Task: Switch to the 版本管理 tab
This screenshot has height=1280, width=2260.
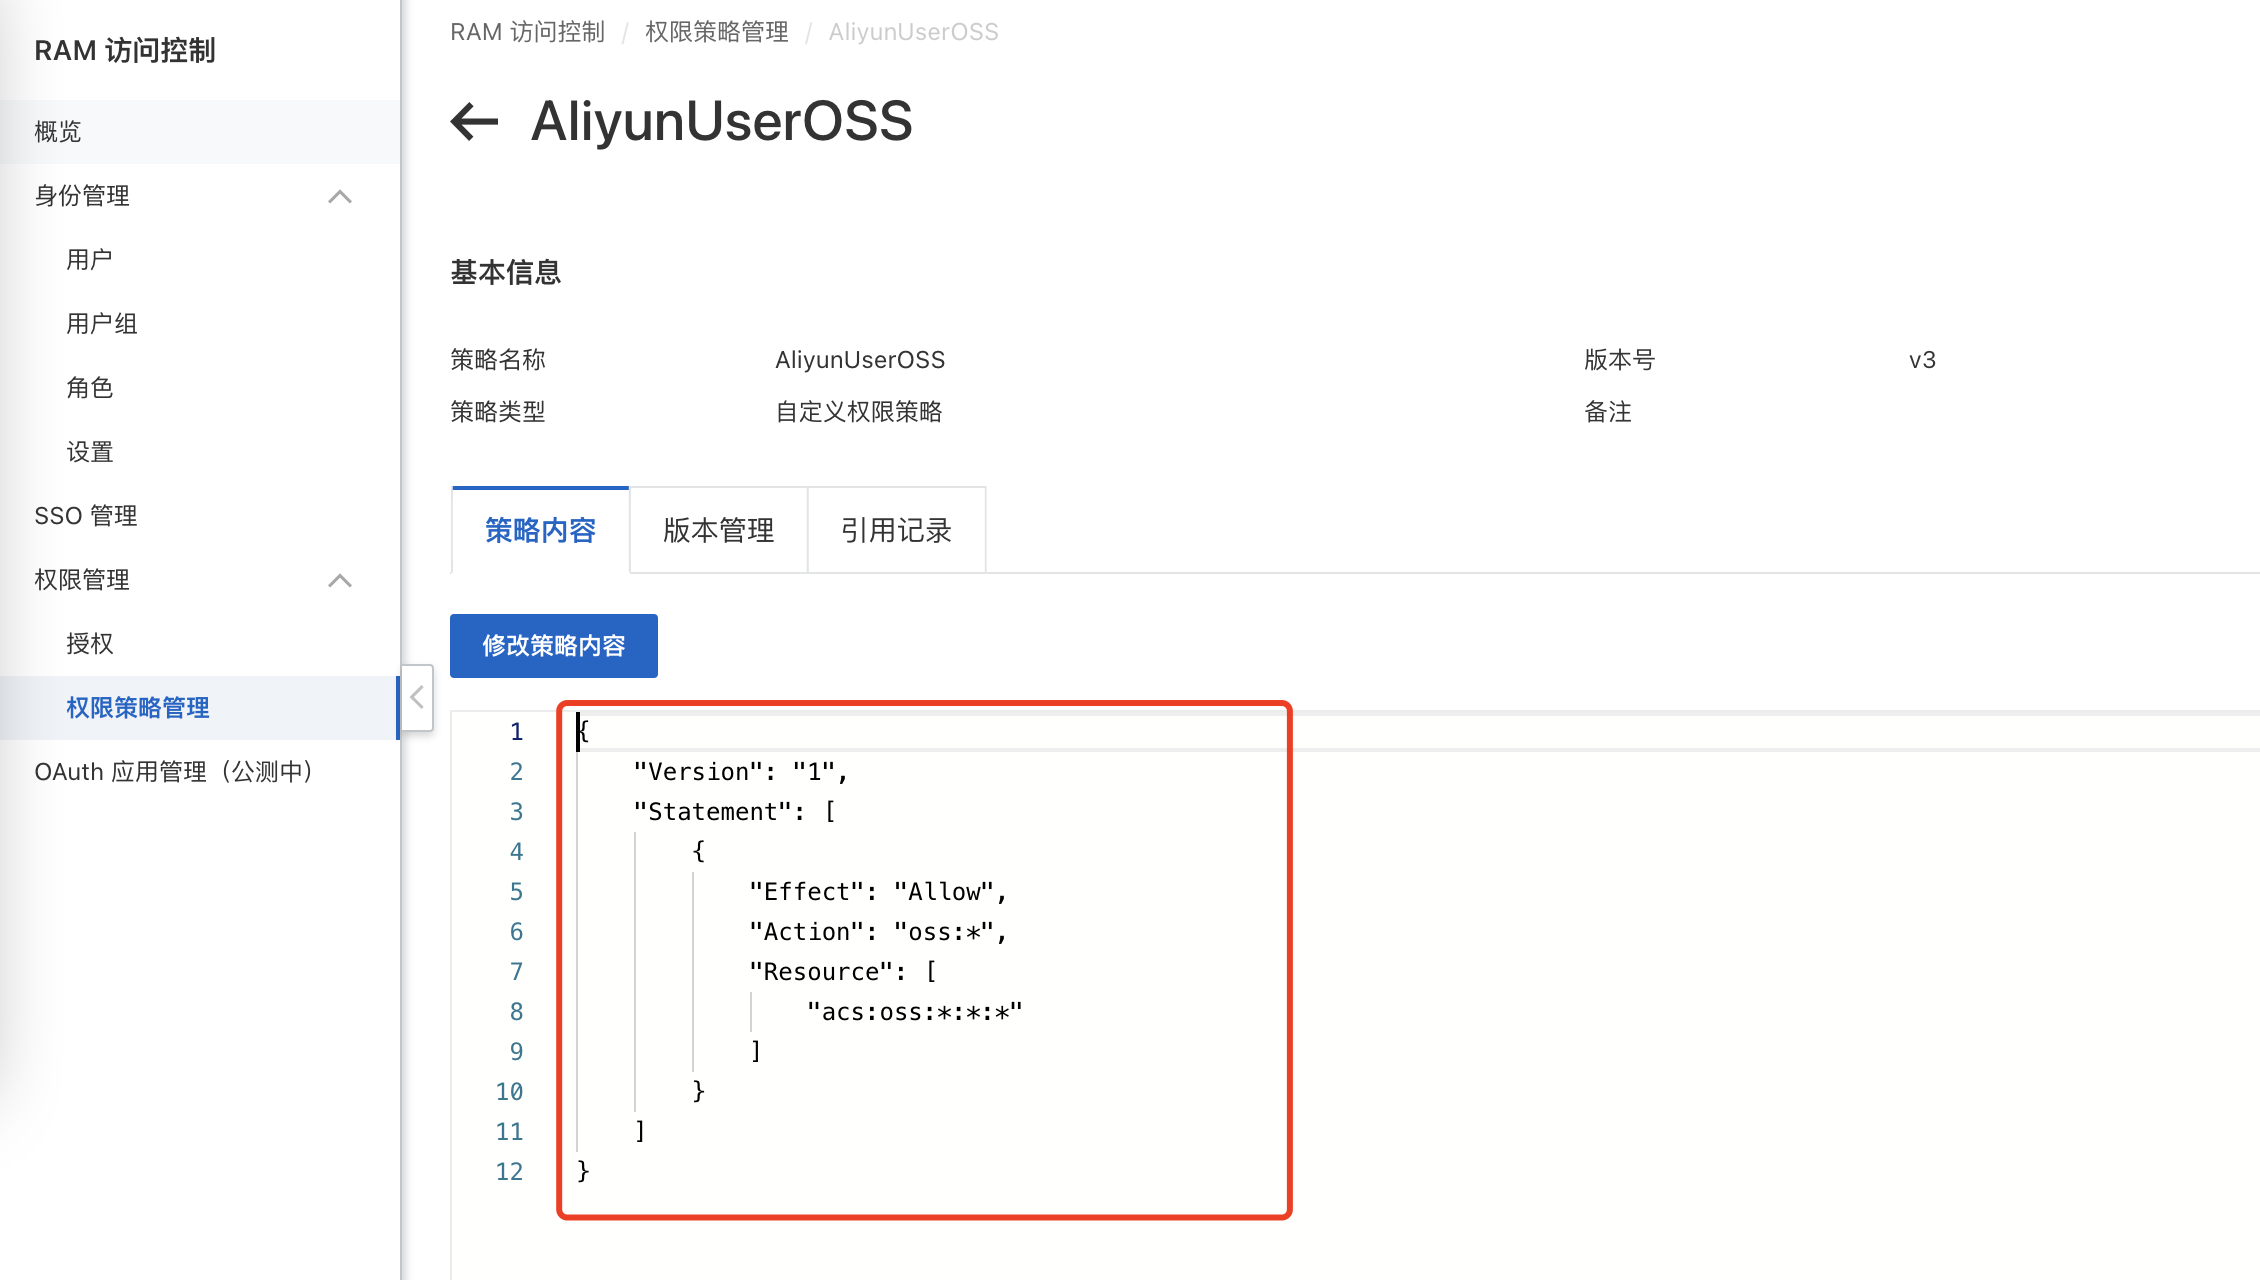Action: (717, 530)
